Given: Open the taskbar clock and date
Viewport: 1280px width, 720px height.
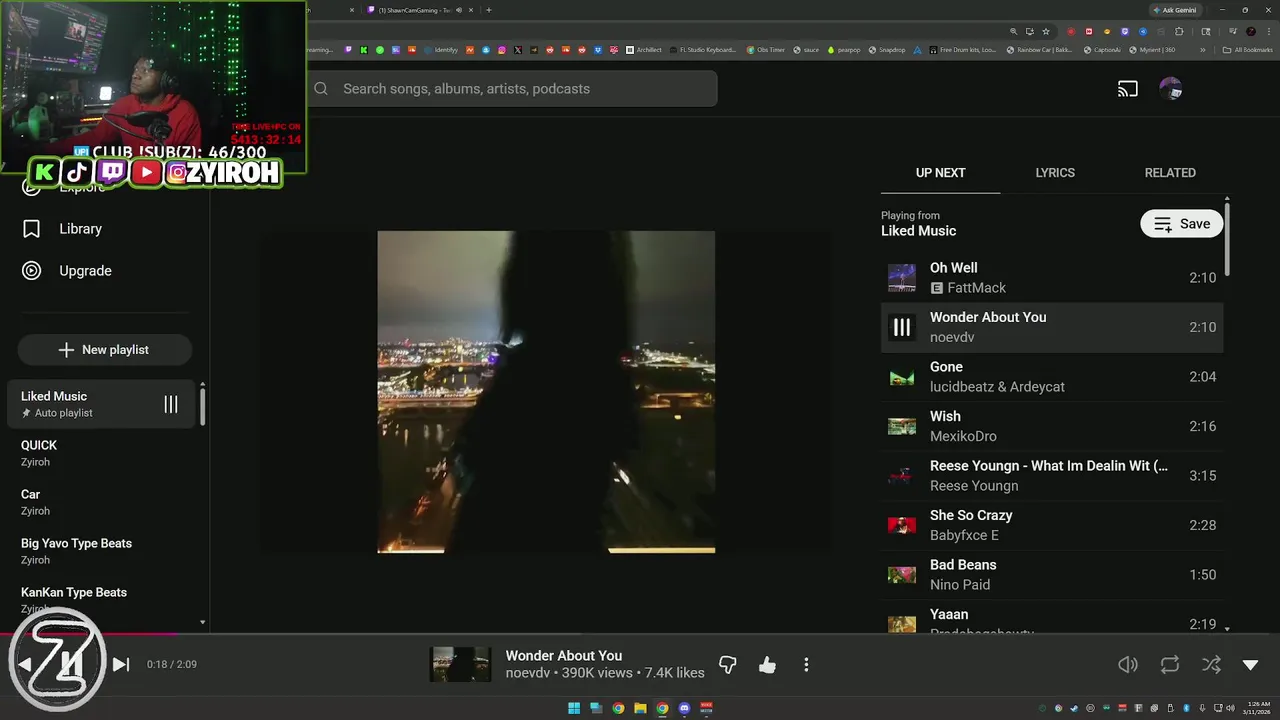Looking at the screenshot, I should coord(1255,708).
